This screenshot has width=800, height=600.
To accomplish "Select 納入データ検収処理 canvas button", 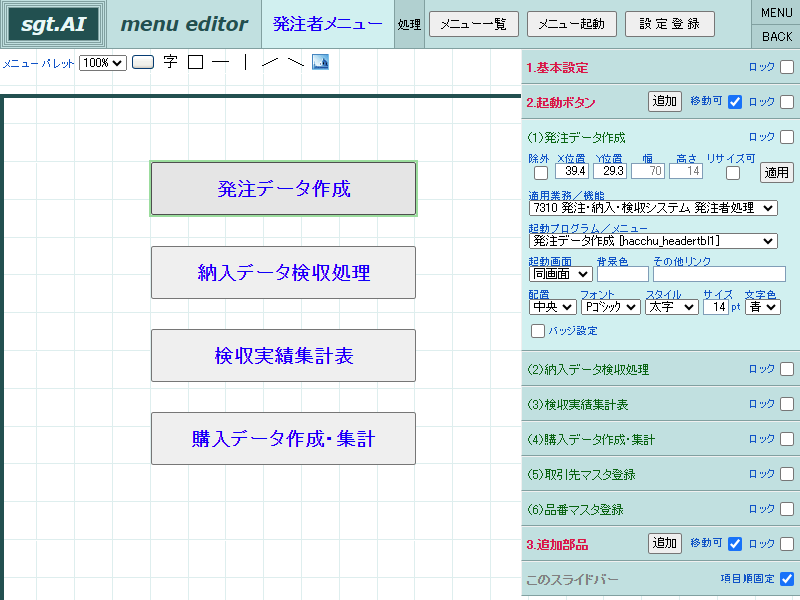I will pos(283,272).
